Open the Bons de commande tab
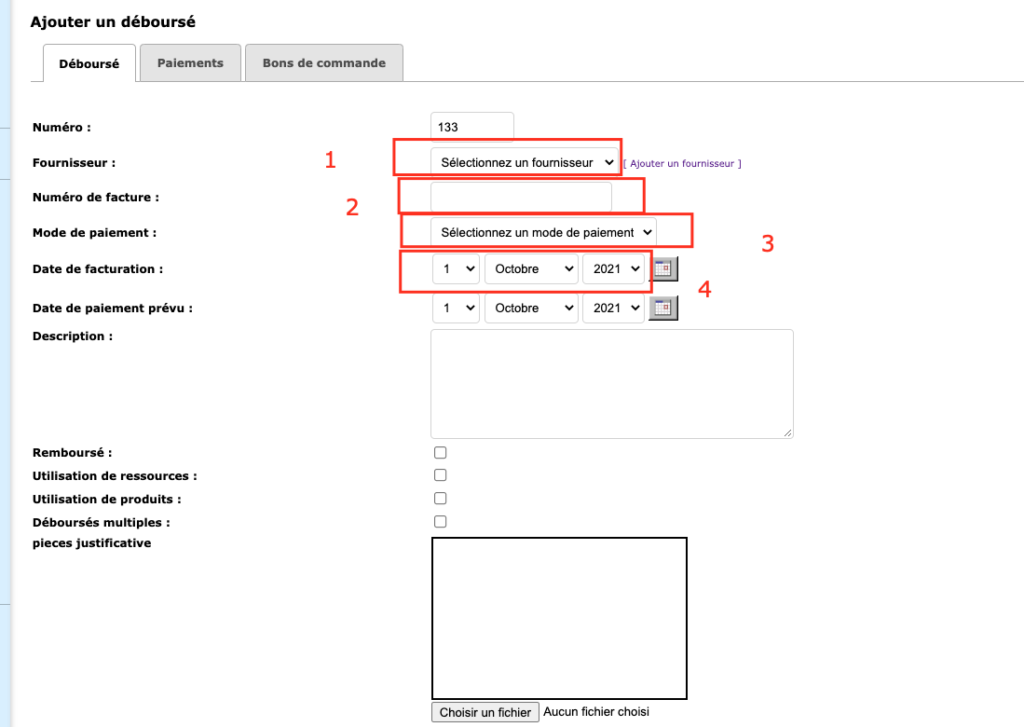Viewport: 1024px width, 727px height. (324, 63)
